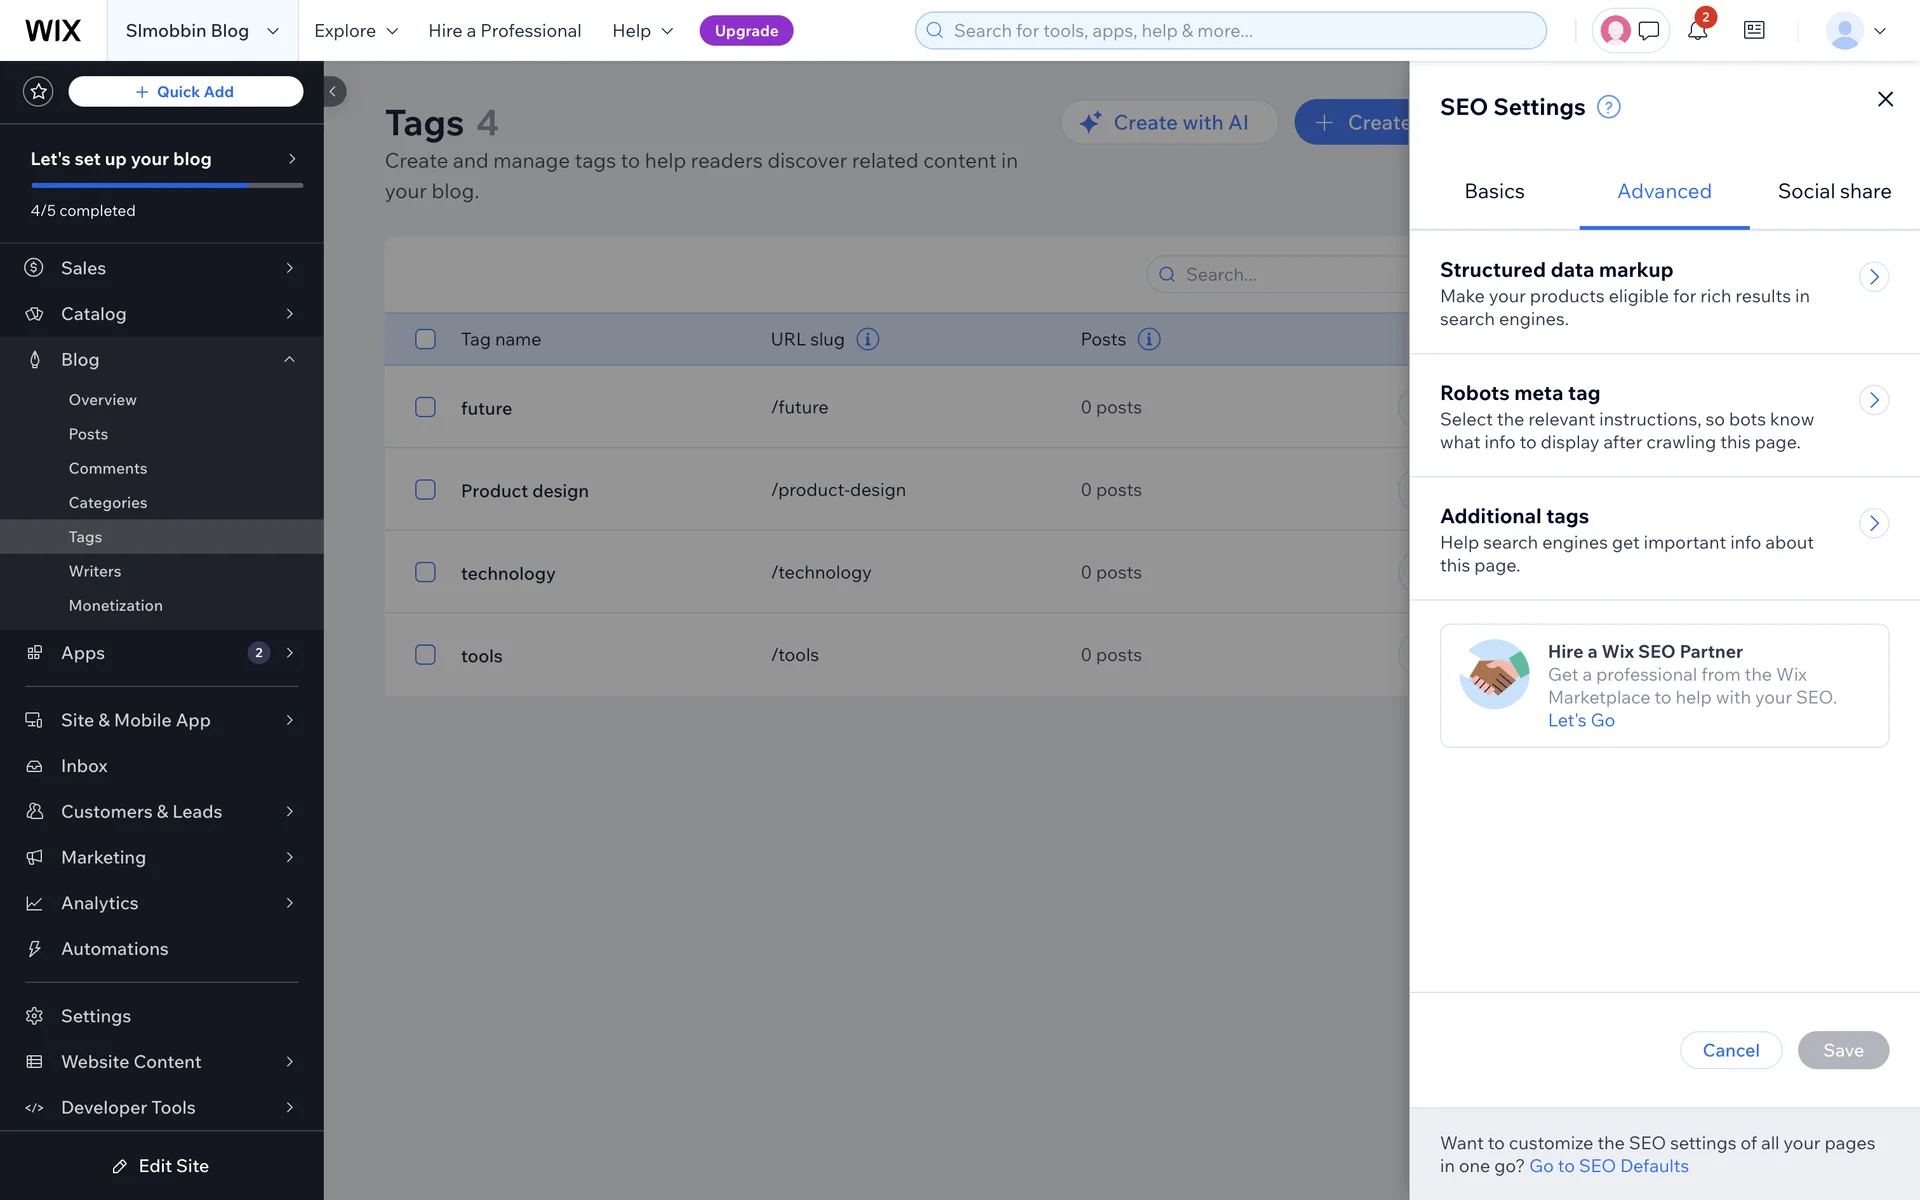Click the star favorites icon in sidebar
1920x1200 pixels.
pos(38,92)
